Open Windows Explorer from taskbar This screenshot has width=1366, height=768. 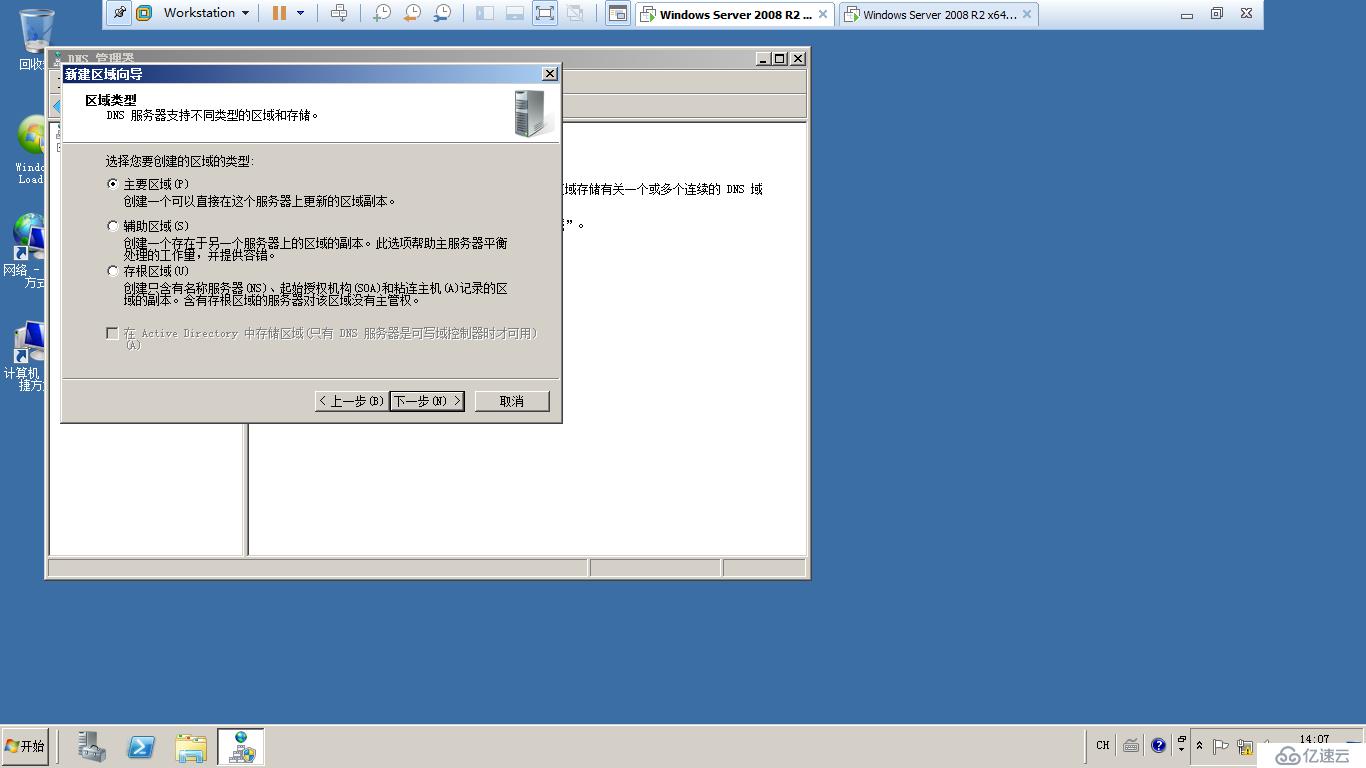(x=190, y=746)
